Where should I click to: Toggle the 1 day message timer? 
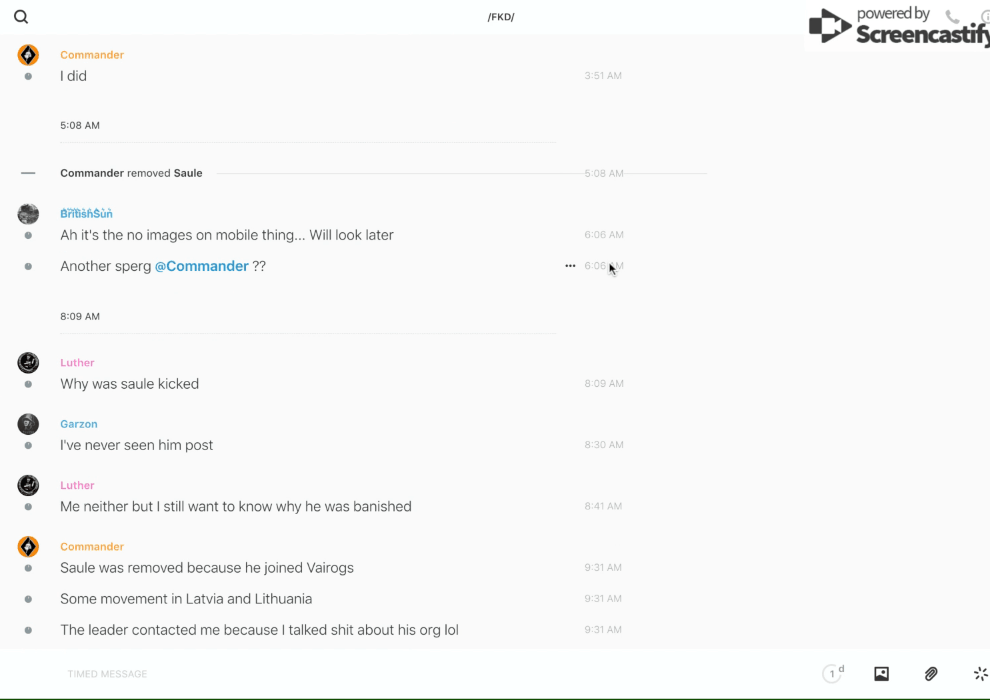[x=833, y=674]
